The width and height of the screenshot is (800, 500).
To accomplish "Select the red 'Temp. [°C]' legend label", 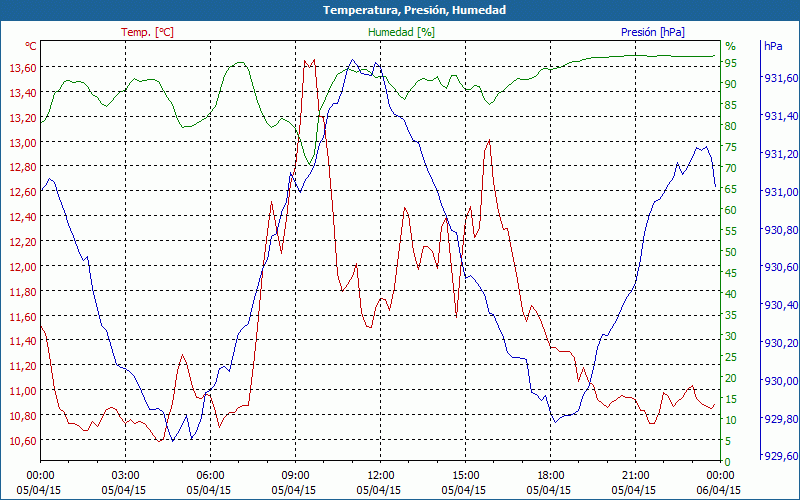I will [x=147, y=32].
